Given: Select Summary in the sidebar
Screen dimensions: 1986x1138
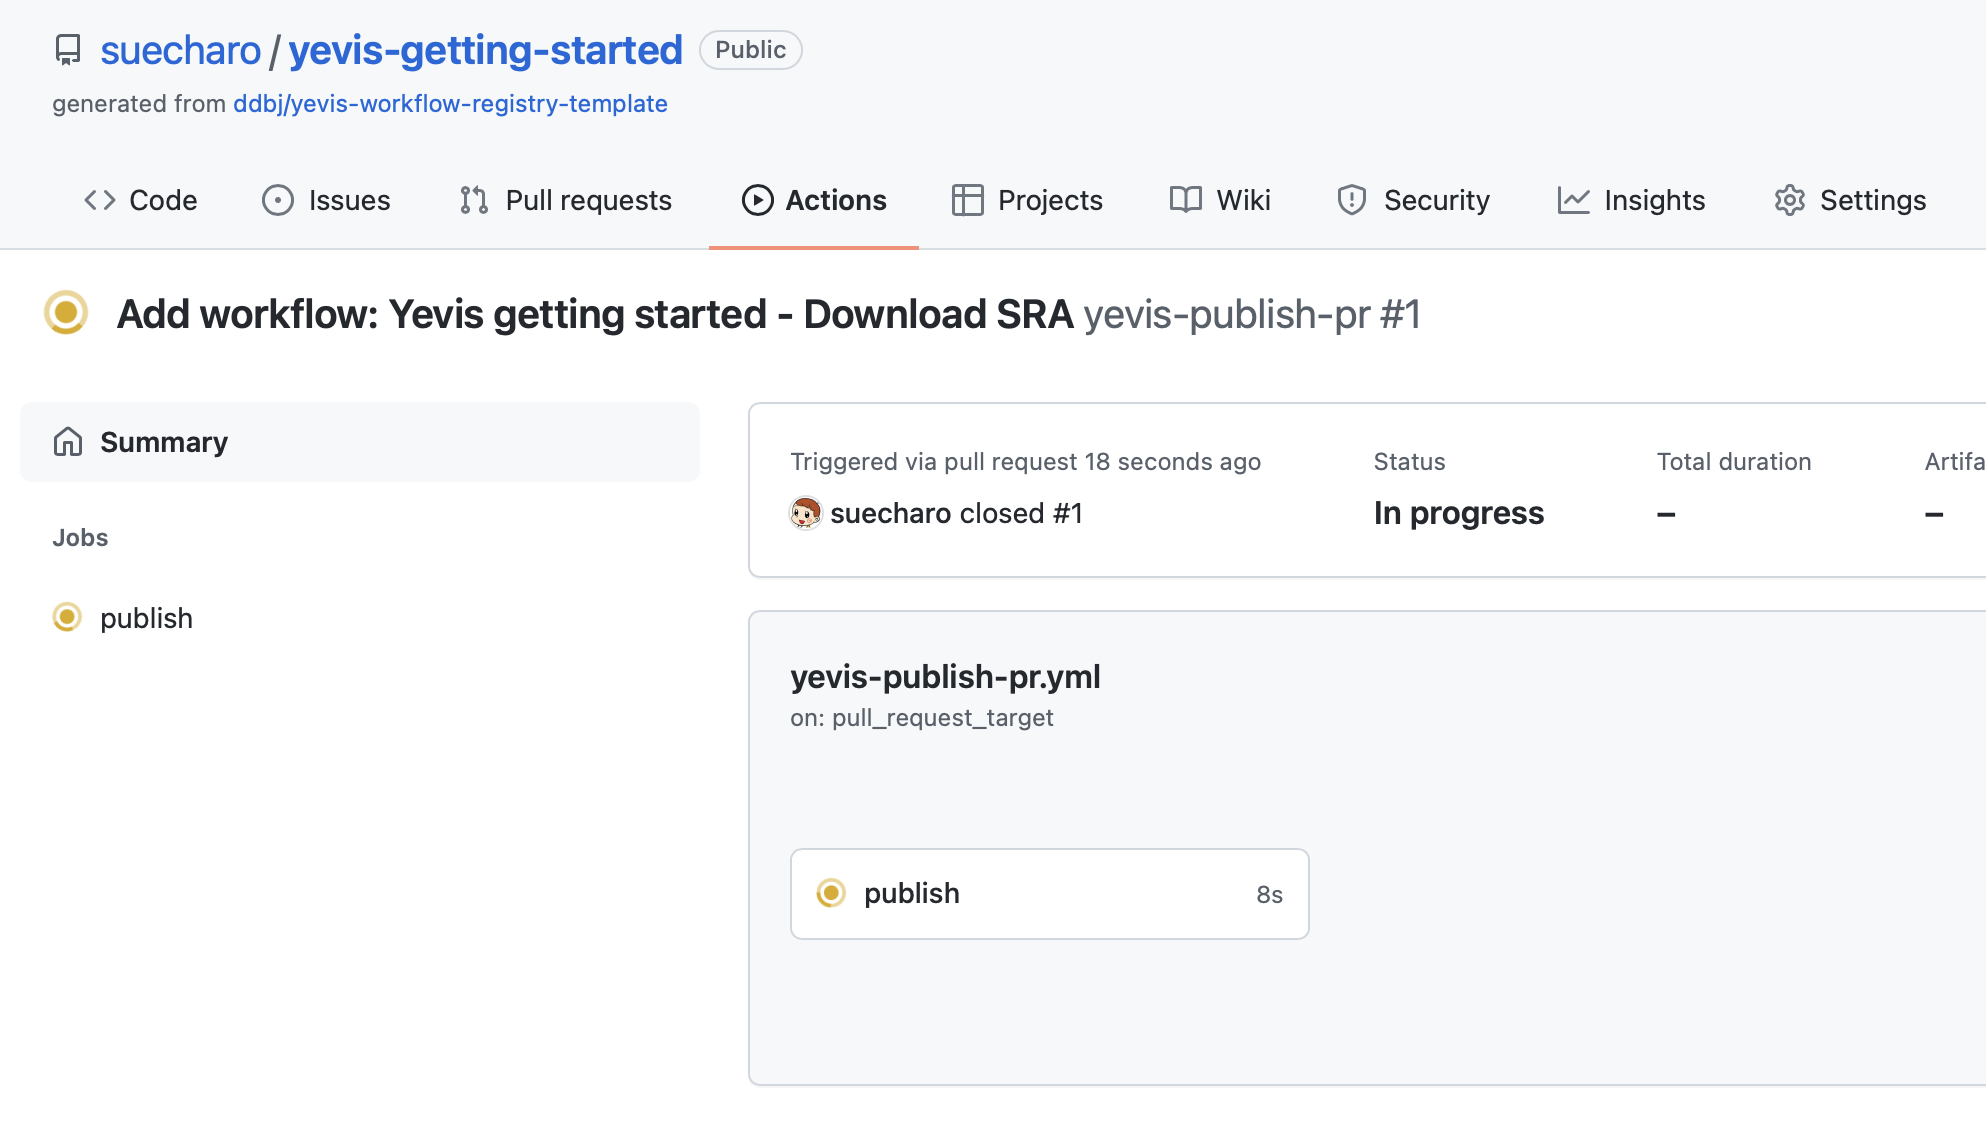Looking at the screenshot, I should coord(360,442).
